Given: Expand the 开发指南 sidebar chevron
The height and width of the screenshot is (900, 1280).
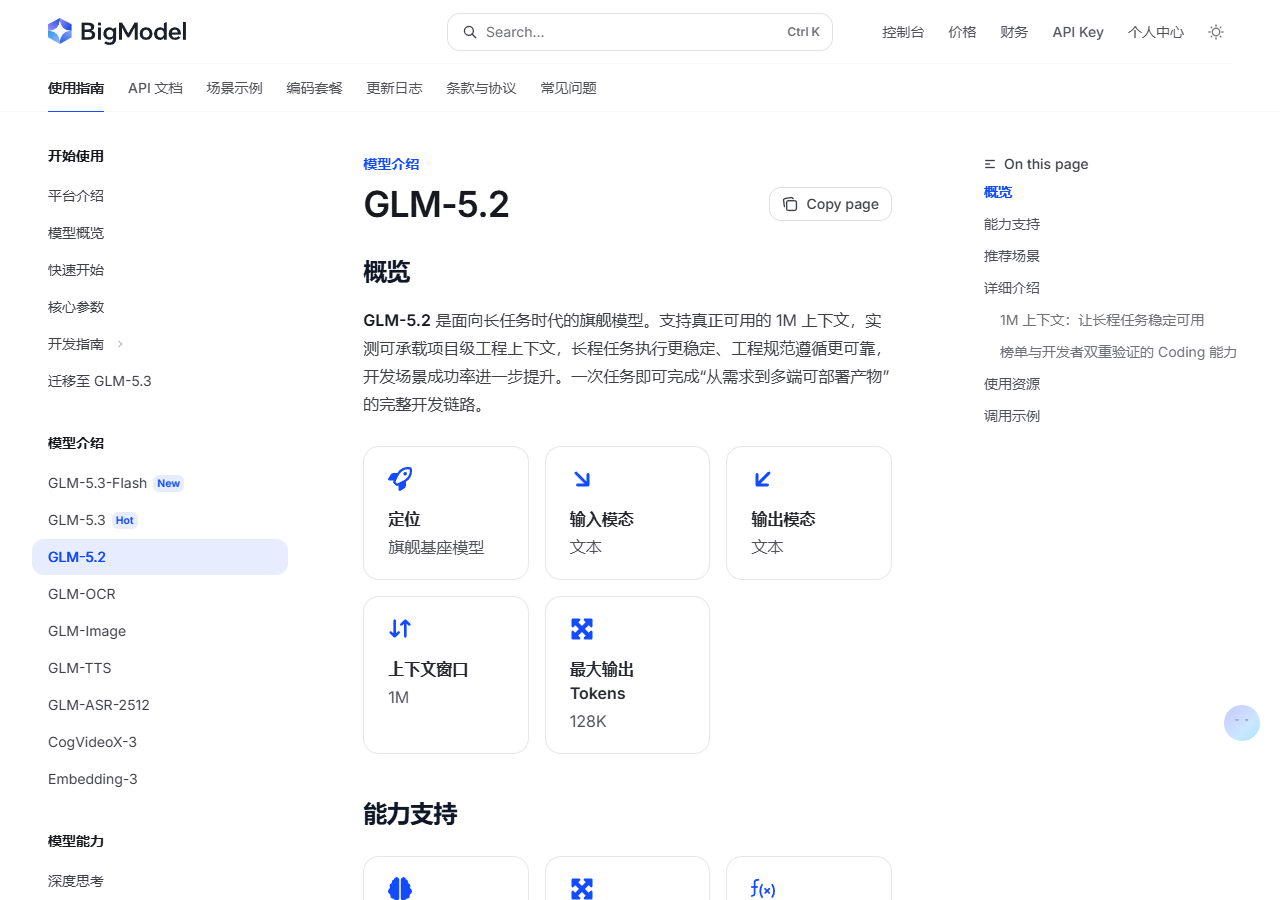Looking at the screenshot, I should point(120,344).
